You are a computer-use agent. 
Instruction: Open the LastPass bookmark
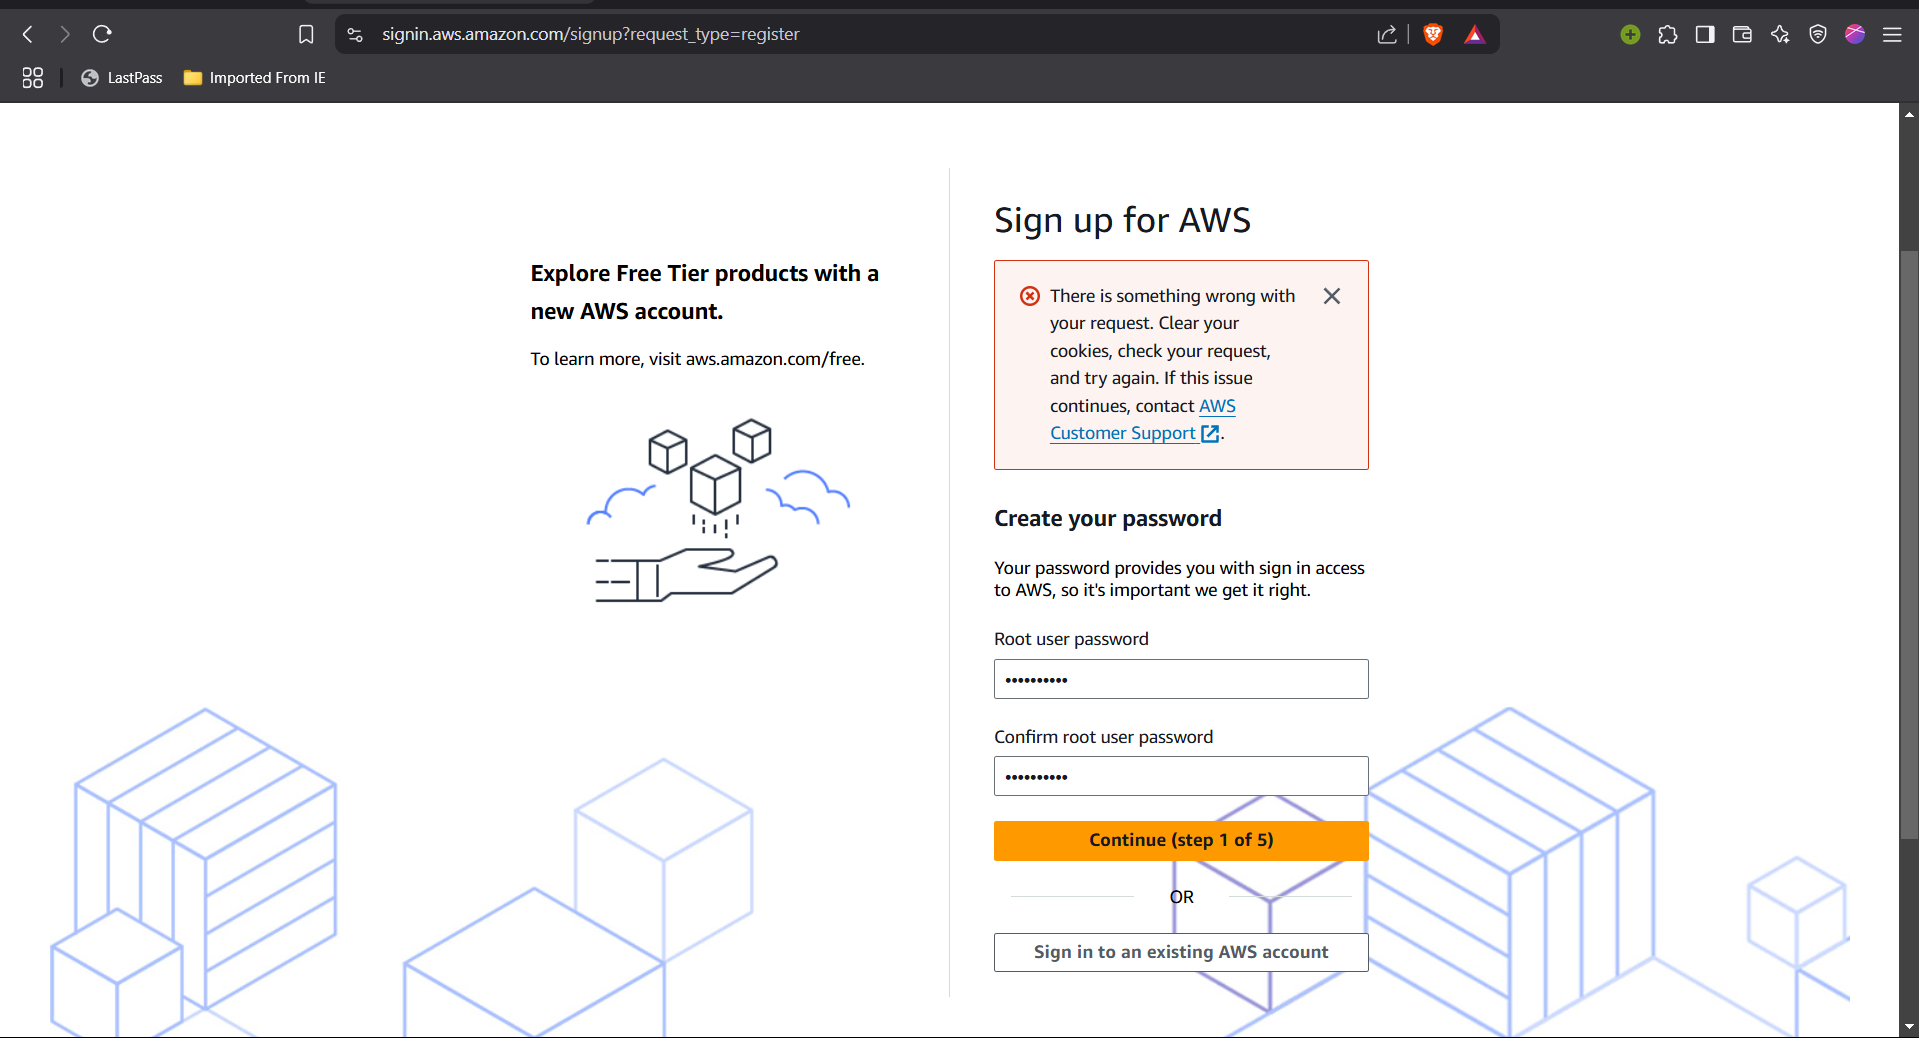[122, 78]
